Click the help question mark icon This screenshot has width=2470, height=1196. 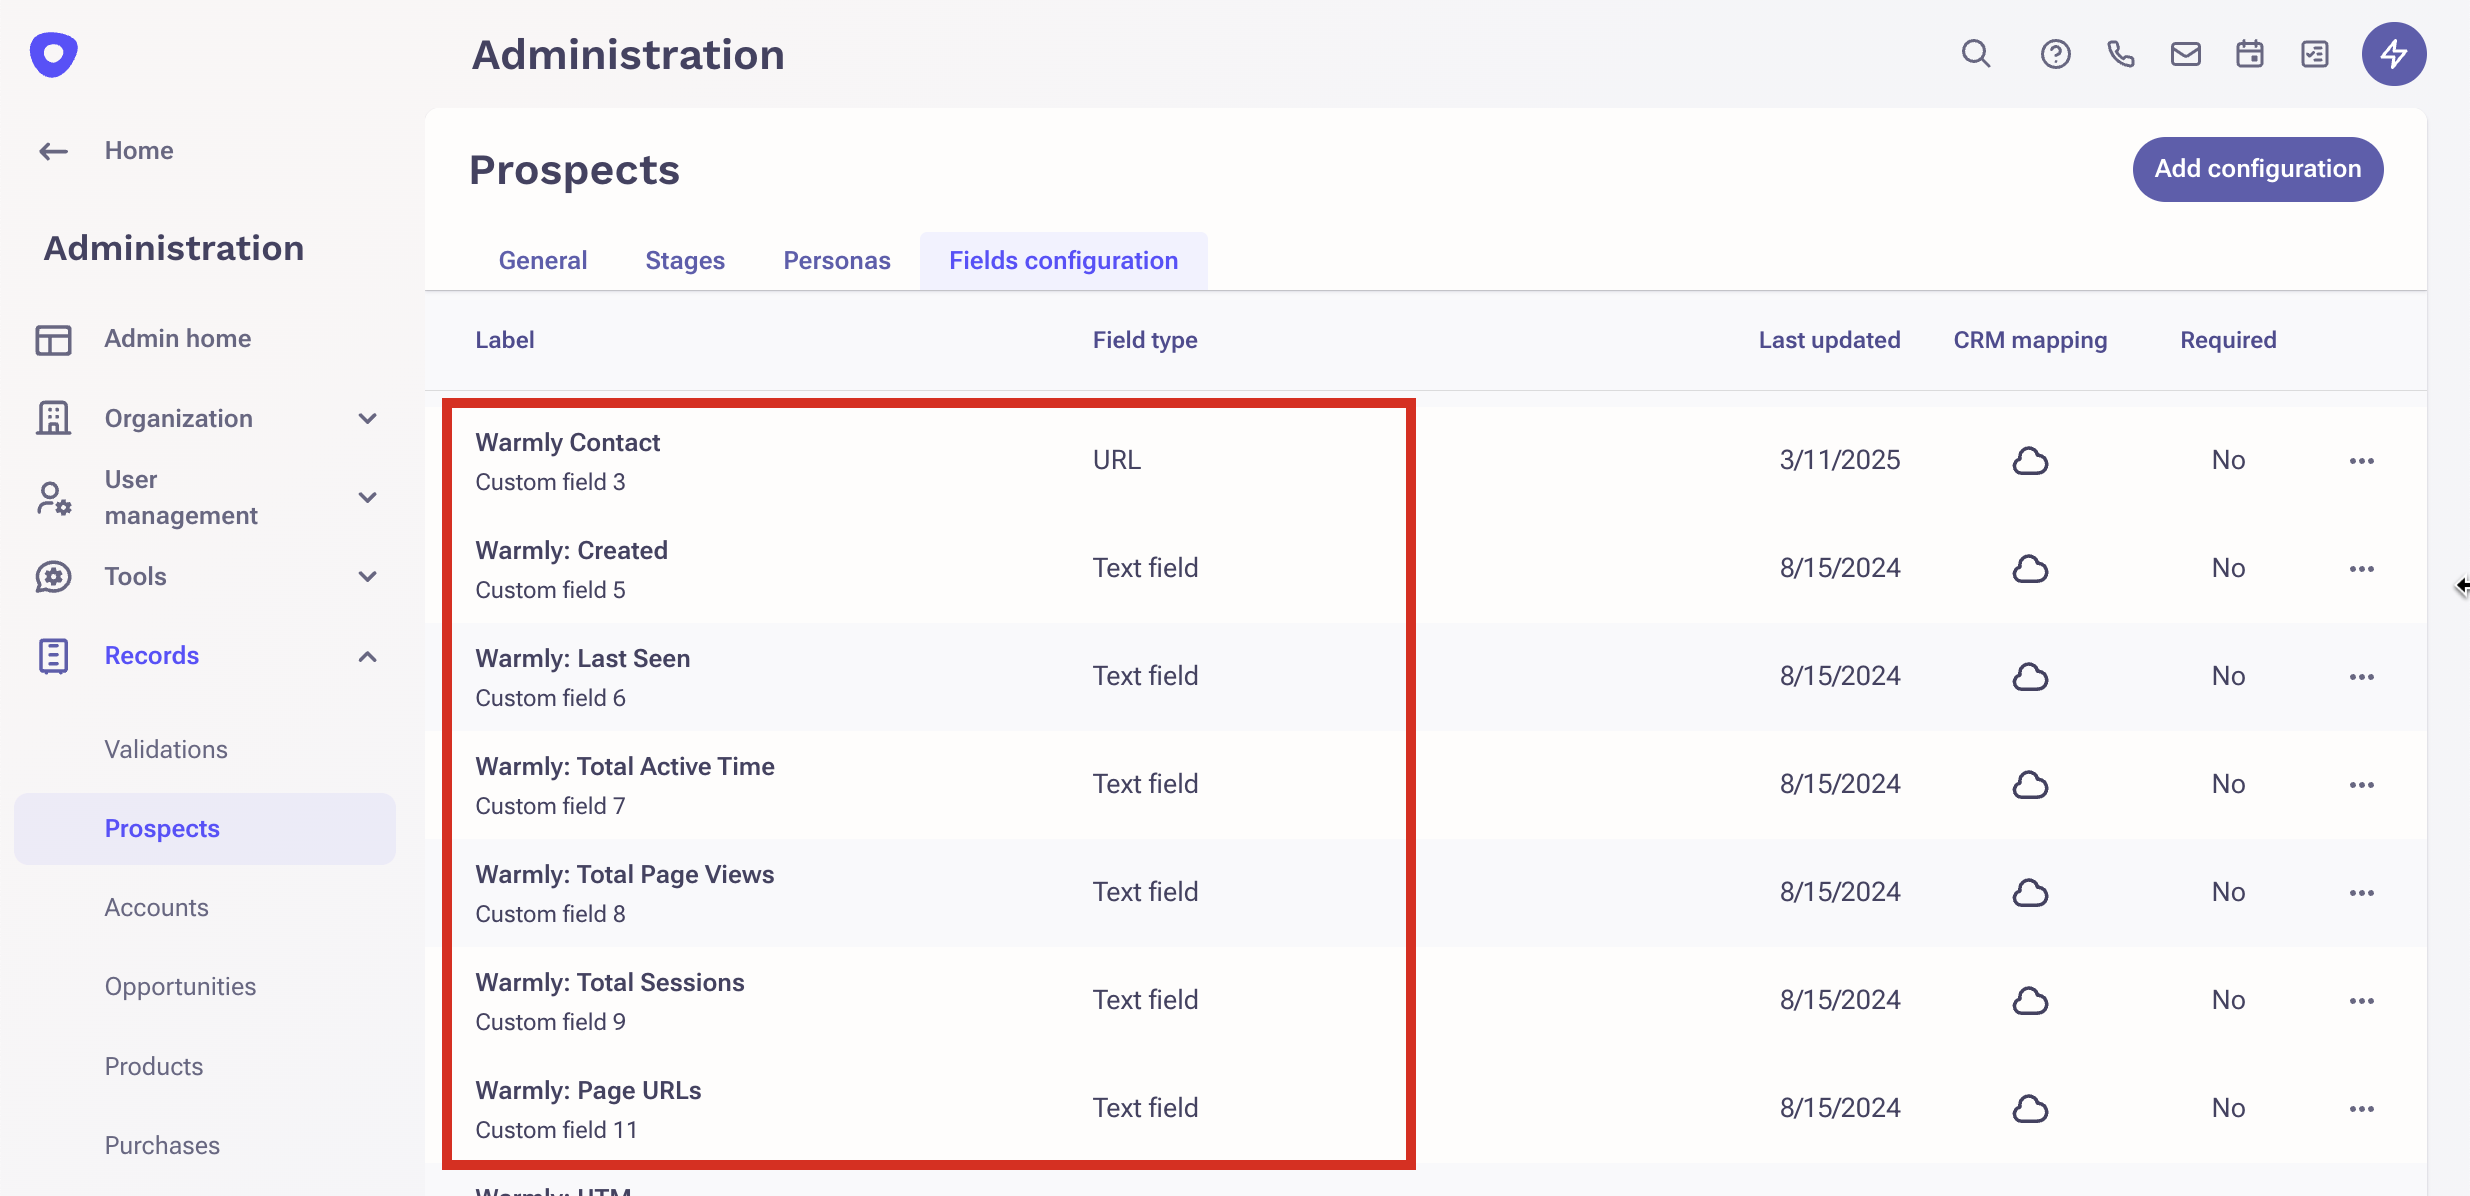click(2055, 54)
